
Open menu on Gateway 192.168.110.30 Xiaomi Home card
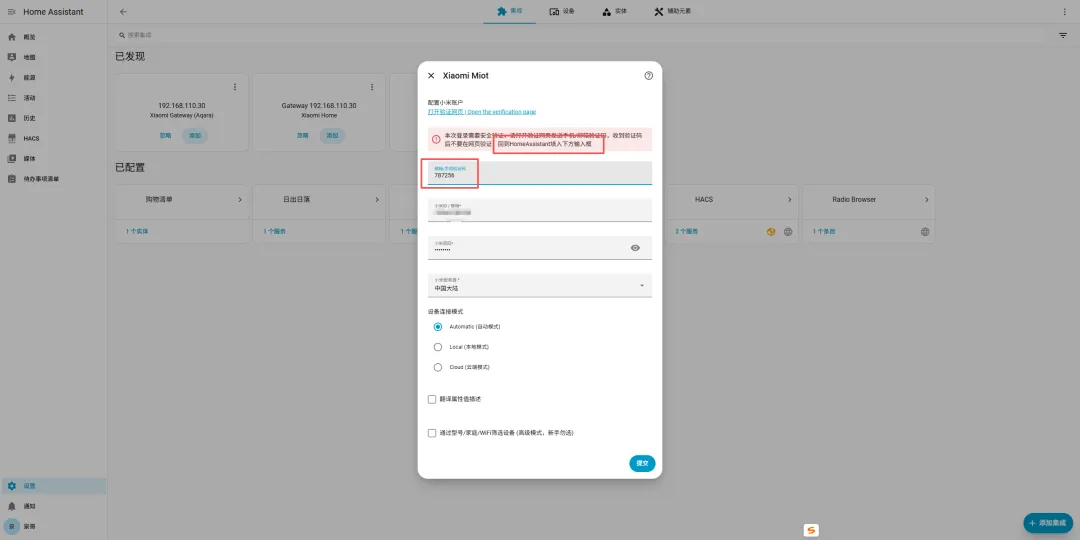click(x=372, y=87)
